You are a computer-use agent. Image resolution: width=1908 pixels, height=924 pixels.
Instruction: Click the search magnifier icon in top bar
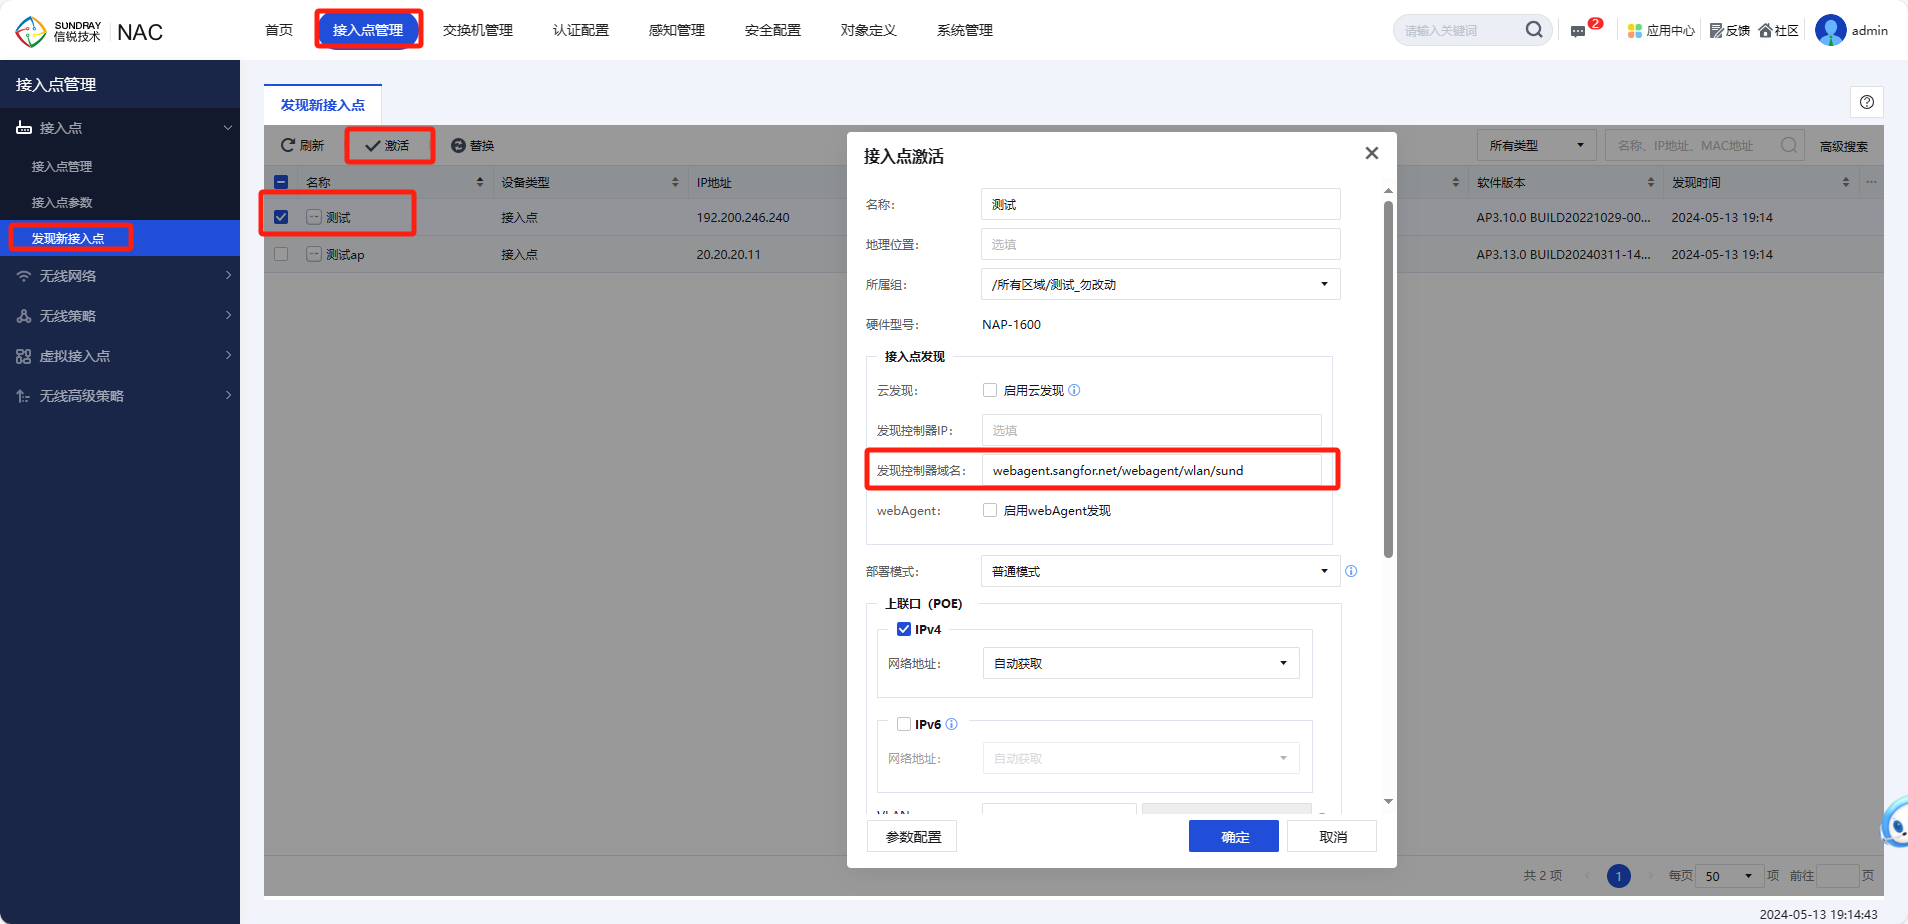[x=1534, y=30]
